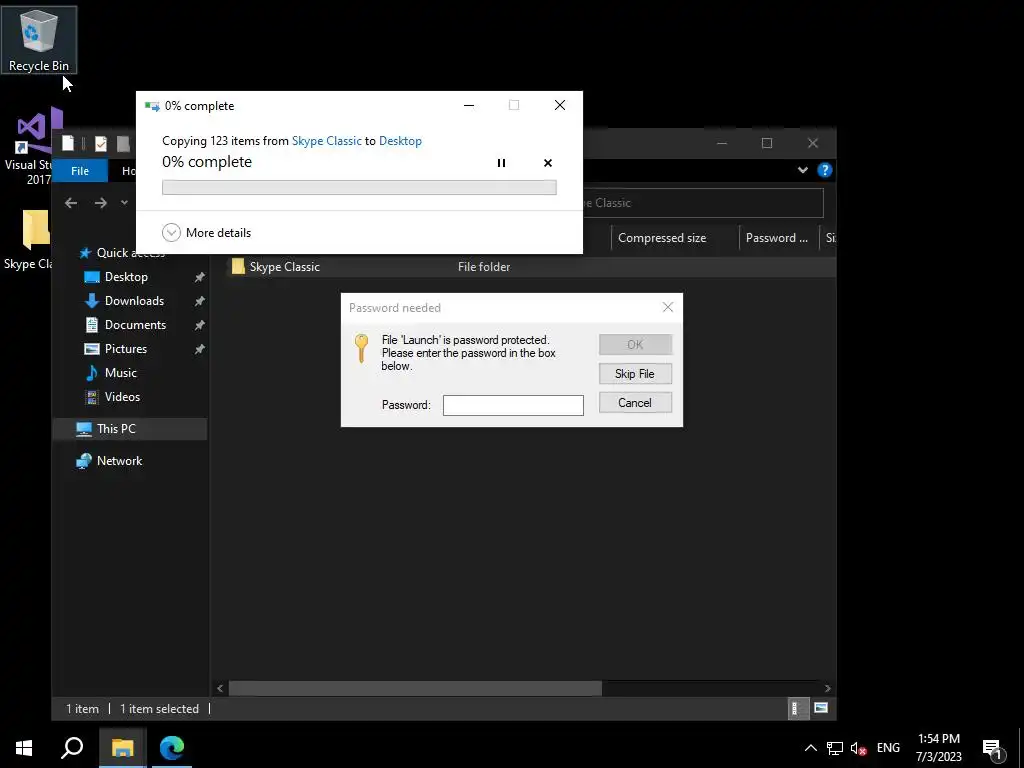
Task: Expand the ribbon with chevron arrow
Action: 803,170
